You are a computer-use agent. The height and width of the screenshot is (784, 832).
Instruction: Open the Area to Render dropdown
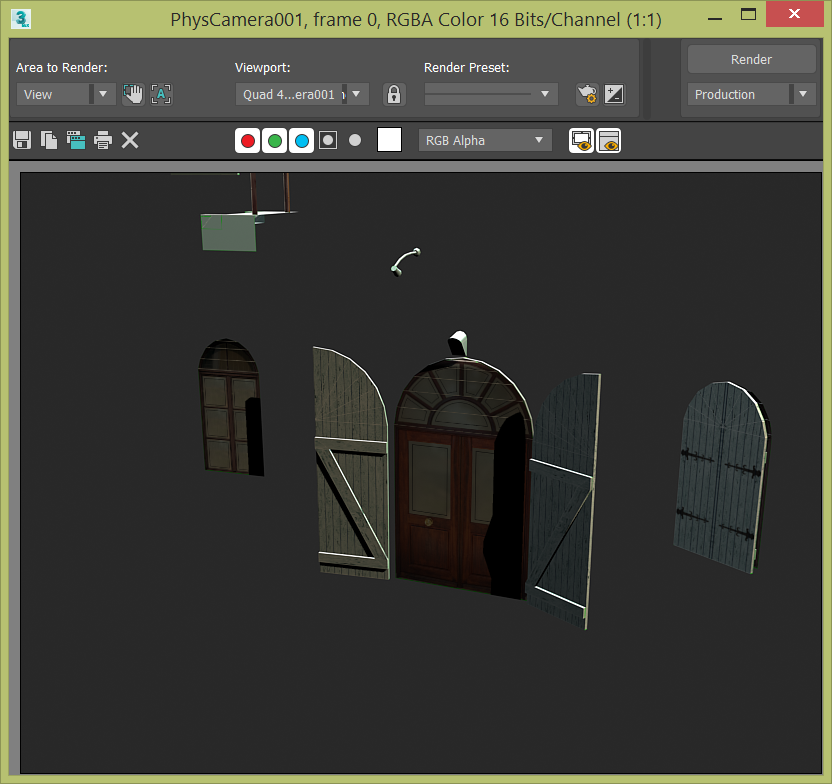click(103, 93)
